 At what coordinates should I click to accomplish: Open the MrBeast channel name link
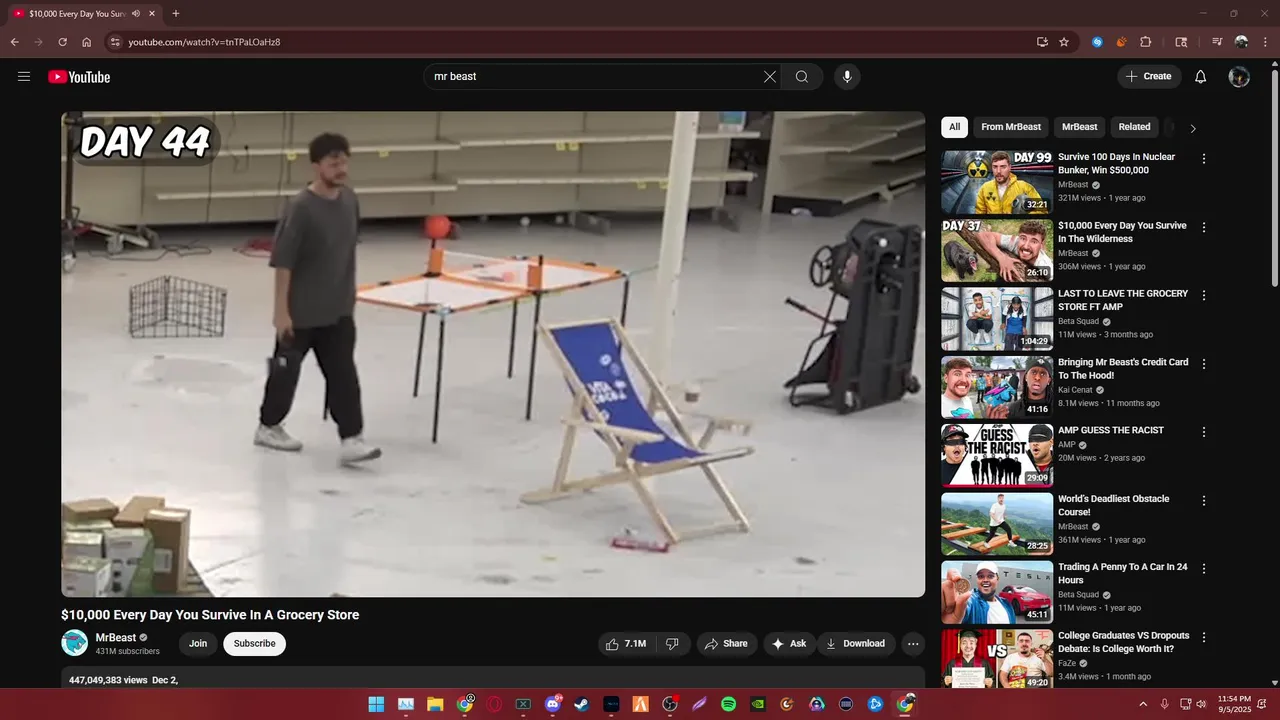pyautogui.click(x=116, y=638)
